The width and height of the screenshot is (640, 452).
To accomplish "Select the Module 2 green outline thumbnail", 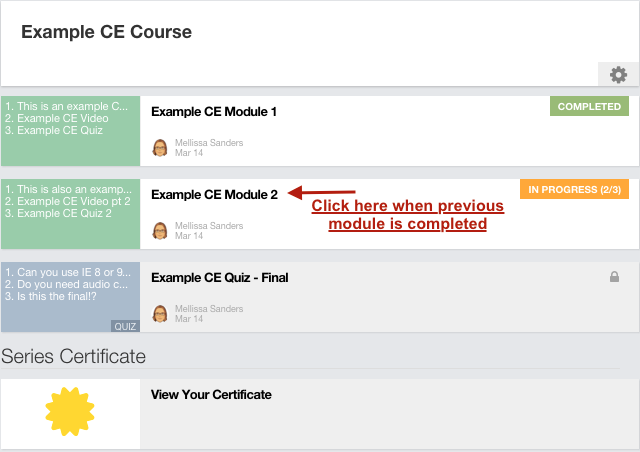I will point(71,214).
